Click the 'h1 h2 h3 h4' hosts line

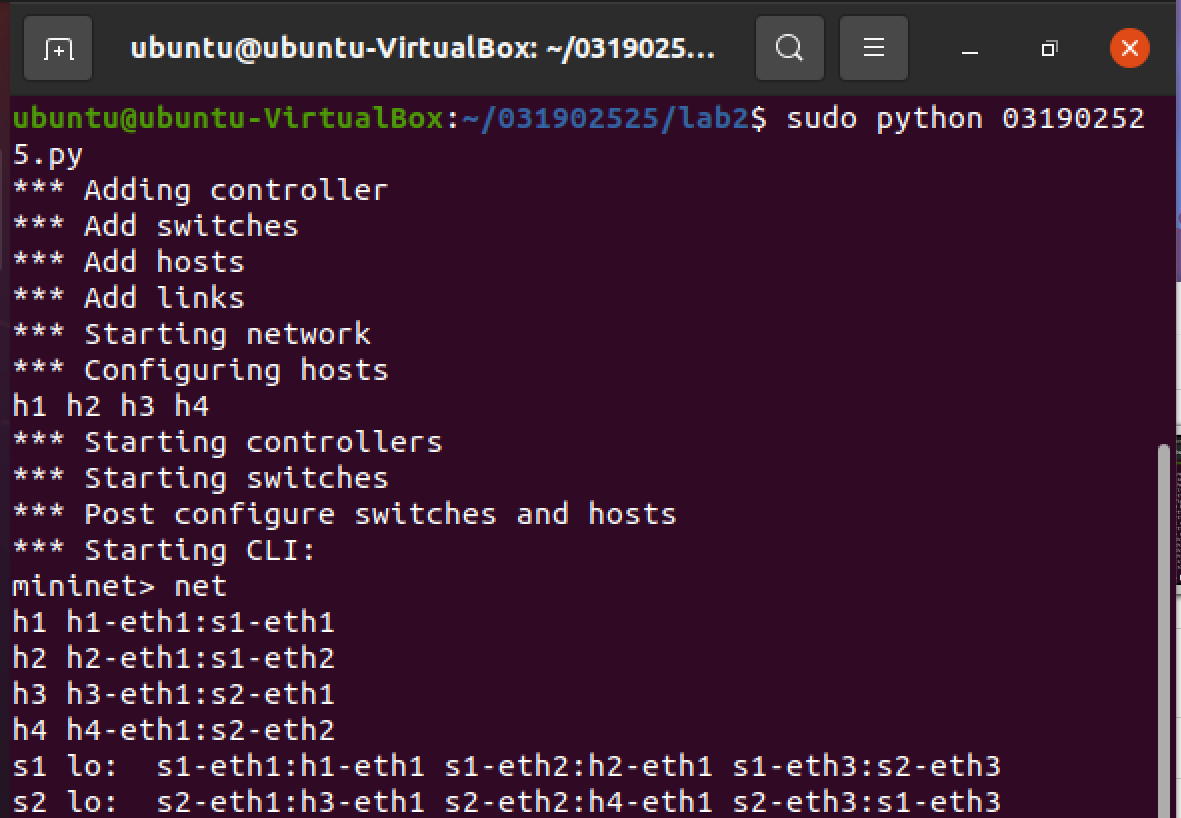(x=110, y=406)
